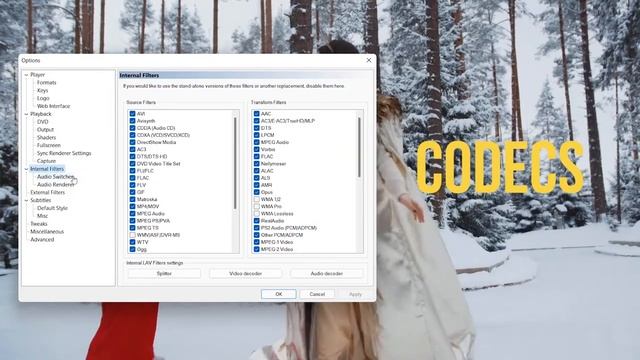This screenshot has height=360, width=640.
Task: Open the Audio Switcher page
Action: (x=56, y=177)
